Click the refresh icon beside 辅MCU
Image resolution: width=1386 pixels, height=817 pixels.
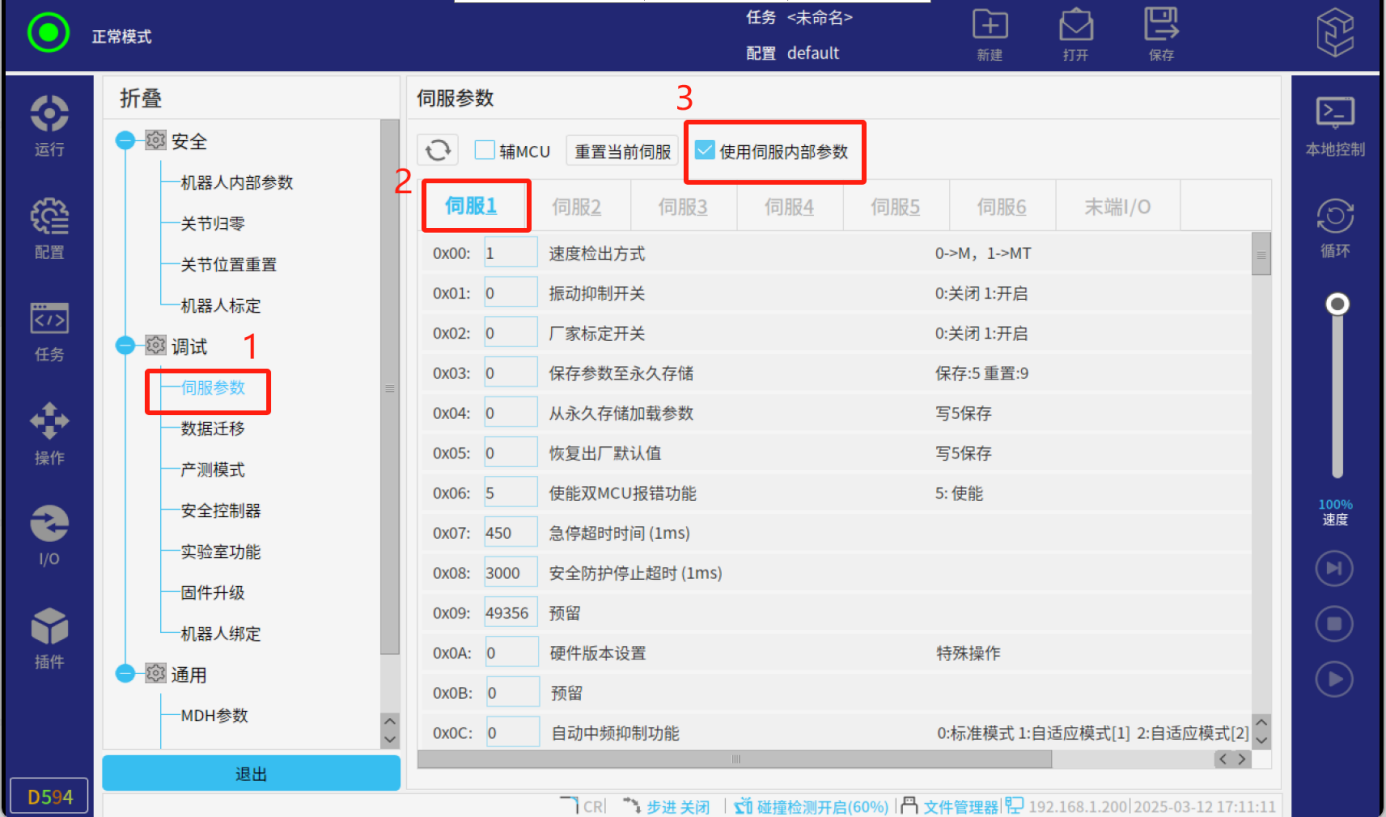(437, 151)
